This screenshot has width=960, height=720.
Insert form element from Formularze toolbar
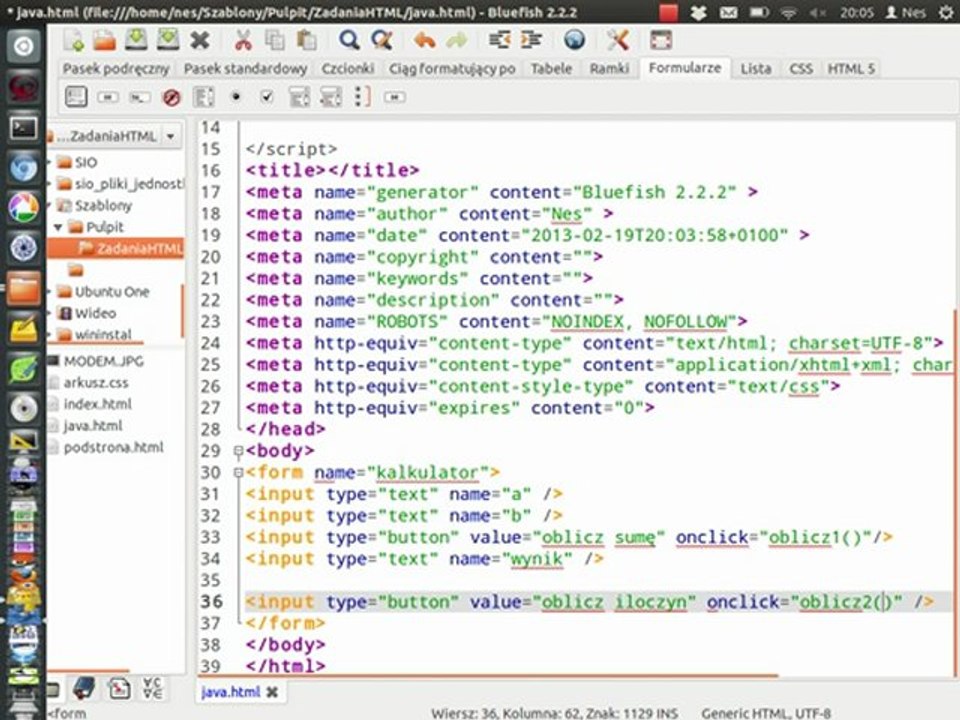point(76,97)
